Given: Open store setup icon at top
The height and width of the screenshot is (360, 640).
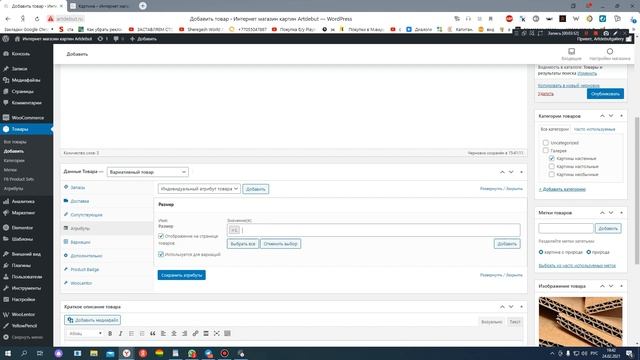Looking at the screenshot, I should coord(609,54).
